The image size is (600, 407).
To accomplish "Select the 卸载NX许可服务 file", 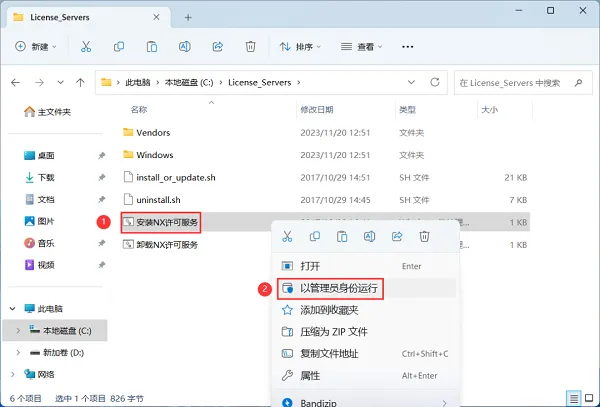I will [x=167, y=244].
